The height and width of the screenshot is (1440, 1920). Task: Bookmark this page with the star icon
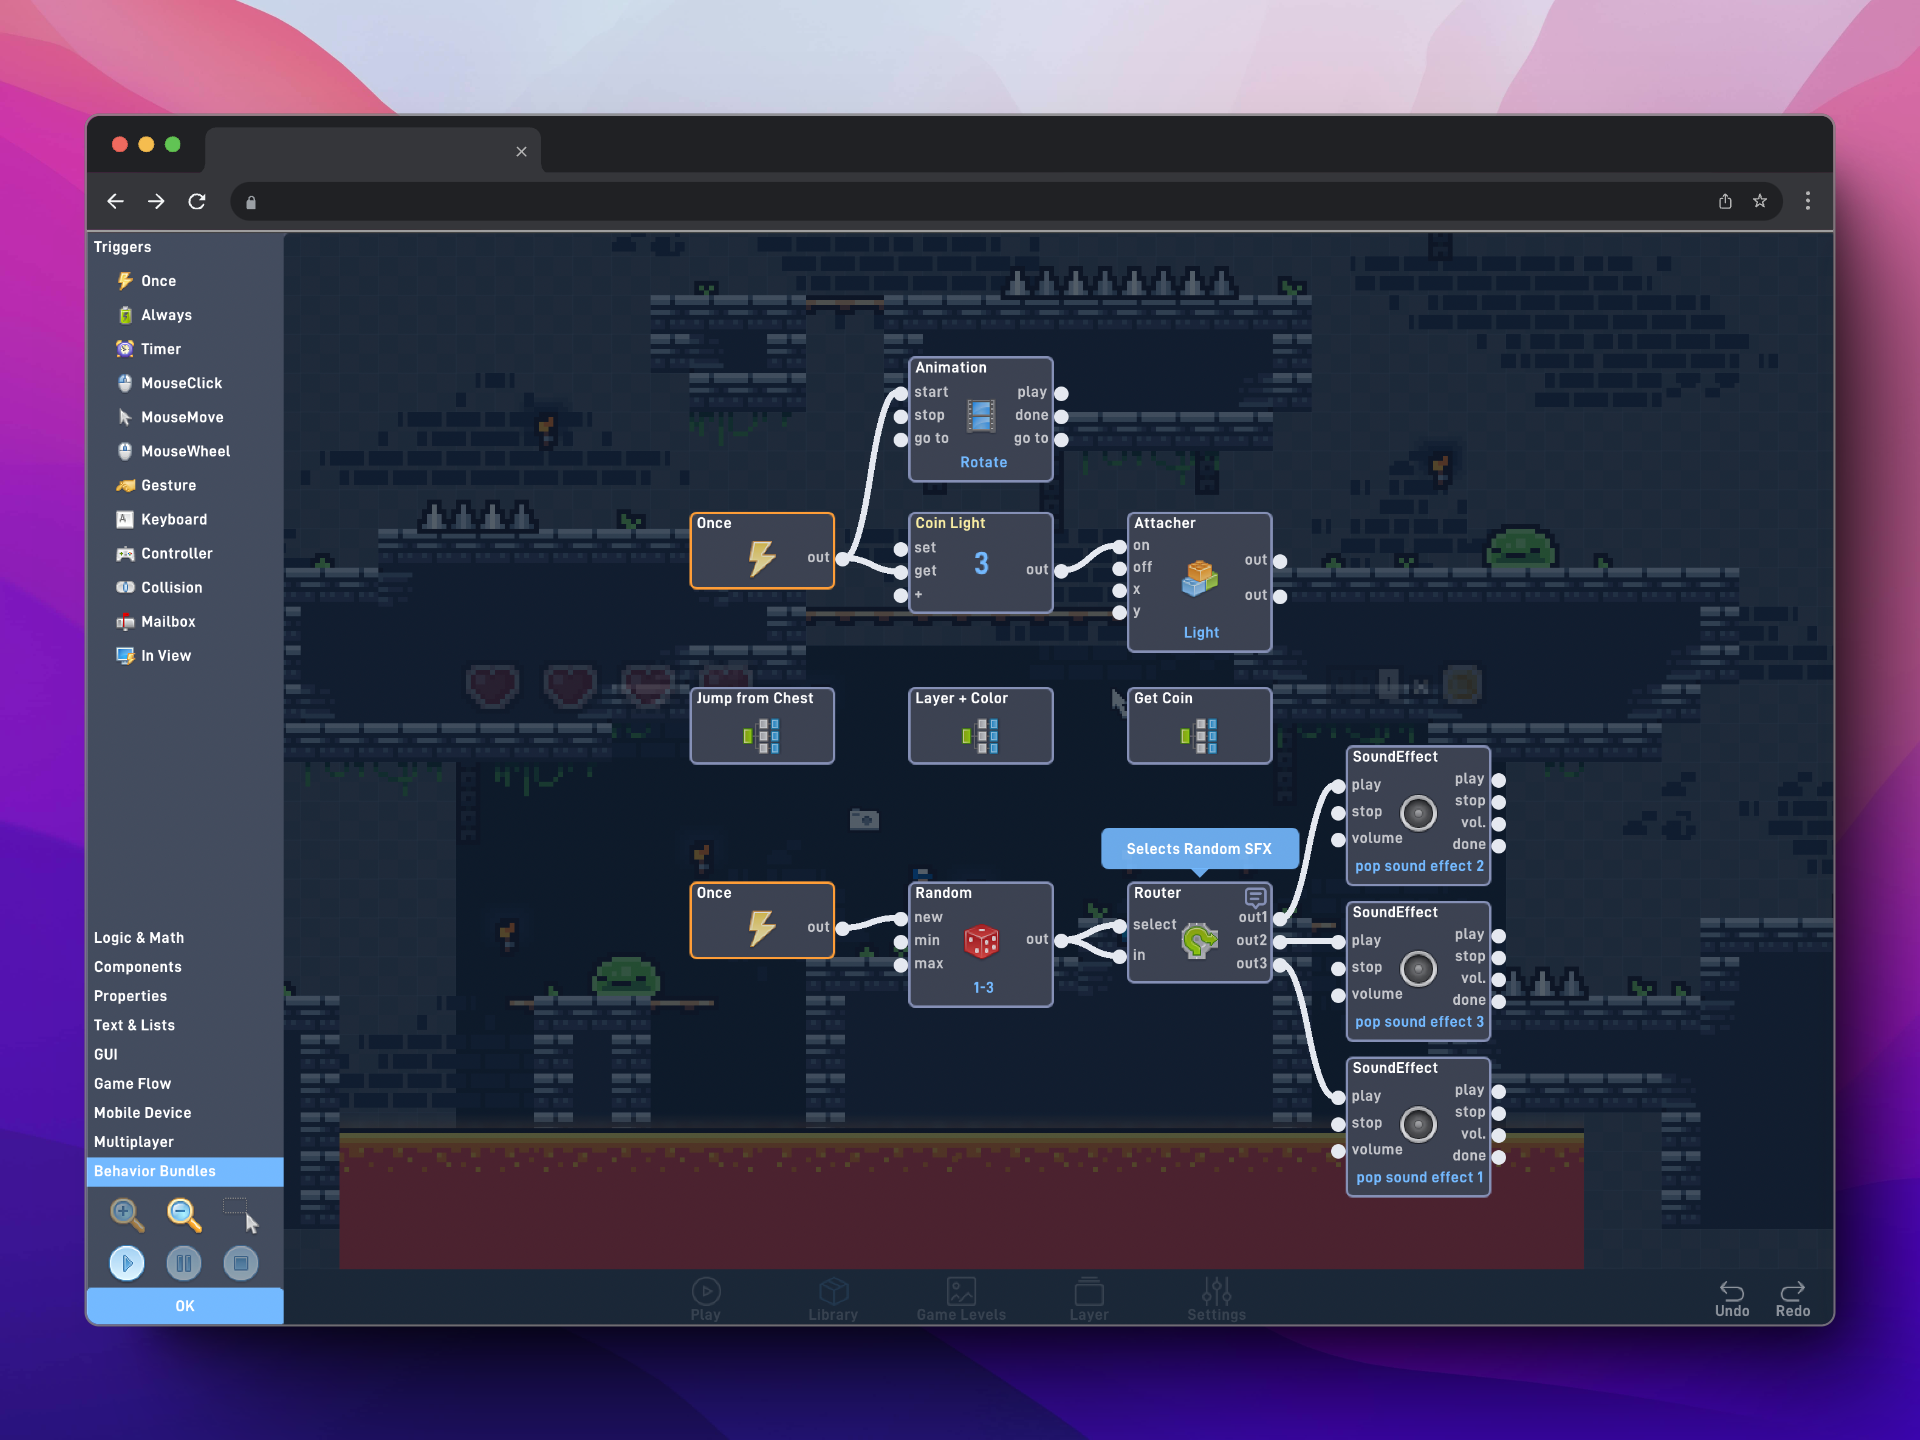1760,201
